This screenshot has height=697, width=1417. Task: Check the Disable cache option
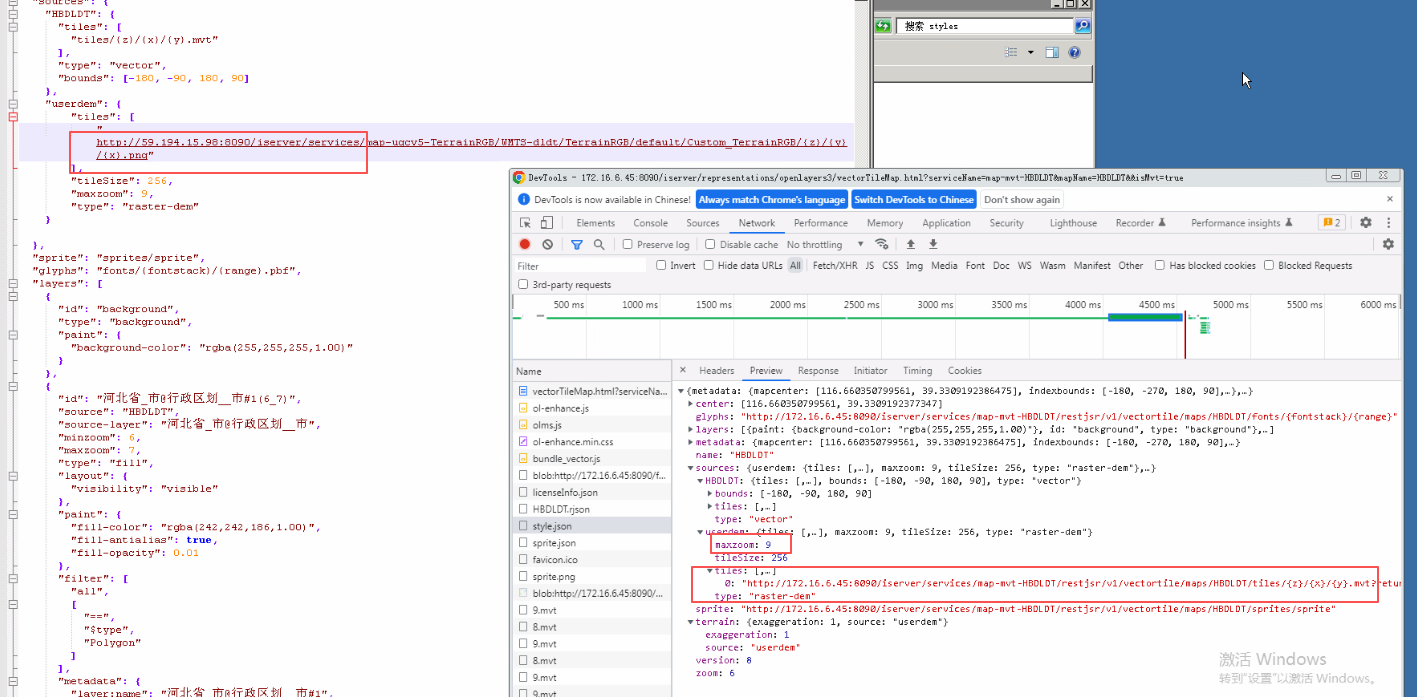tap(710, 244)
